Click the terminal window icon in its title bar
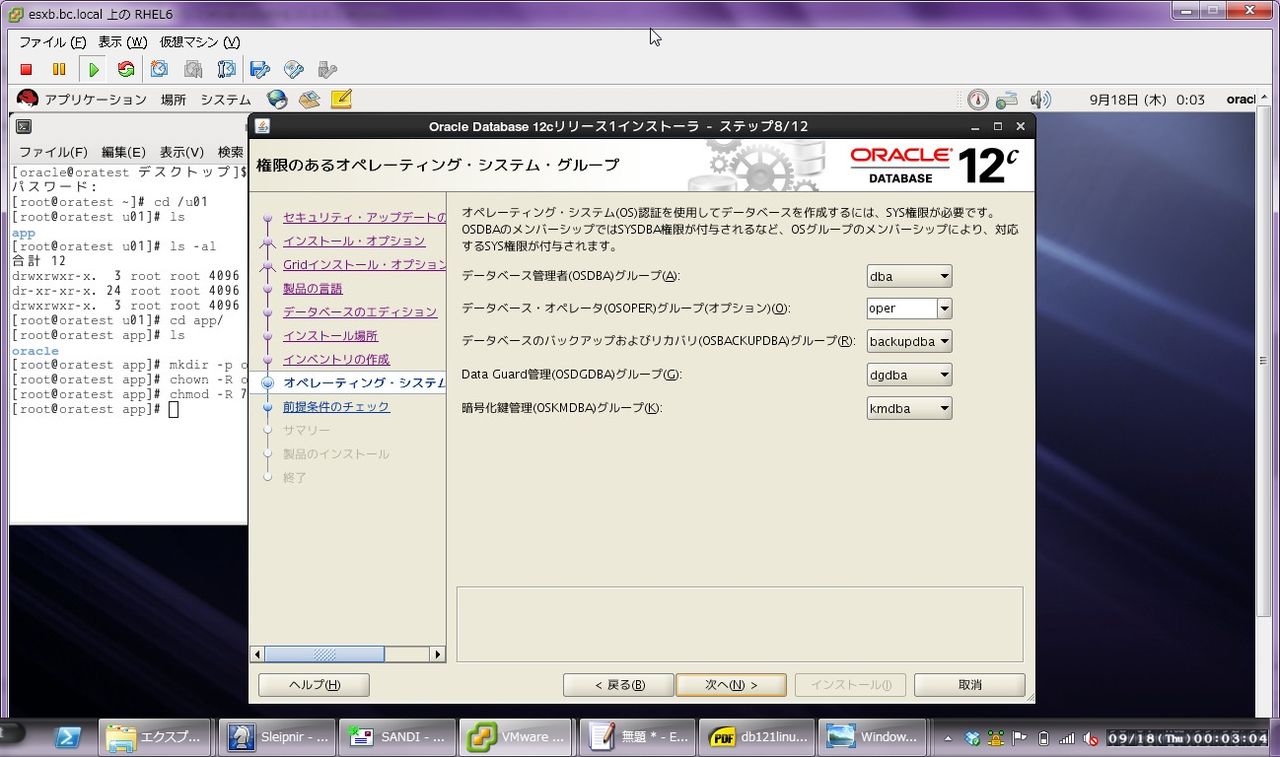 (24, 127)
